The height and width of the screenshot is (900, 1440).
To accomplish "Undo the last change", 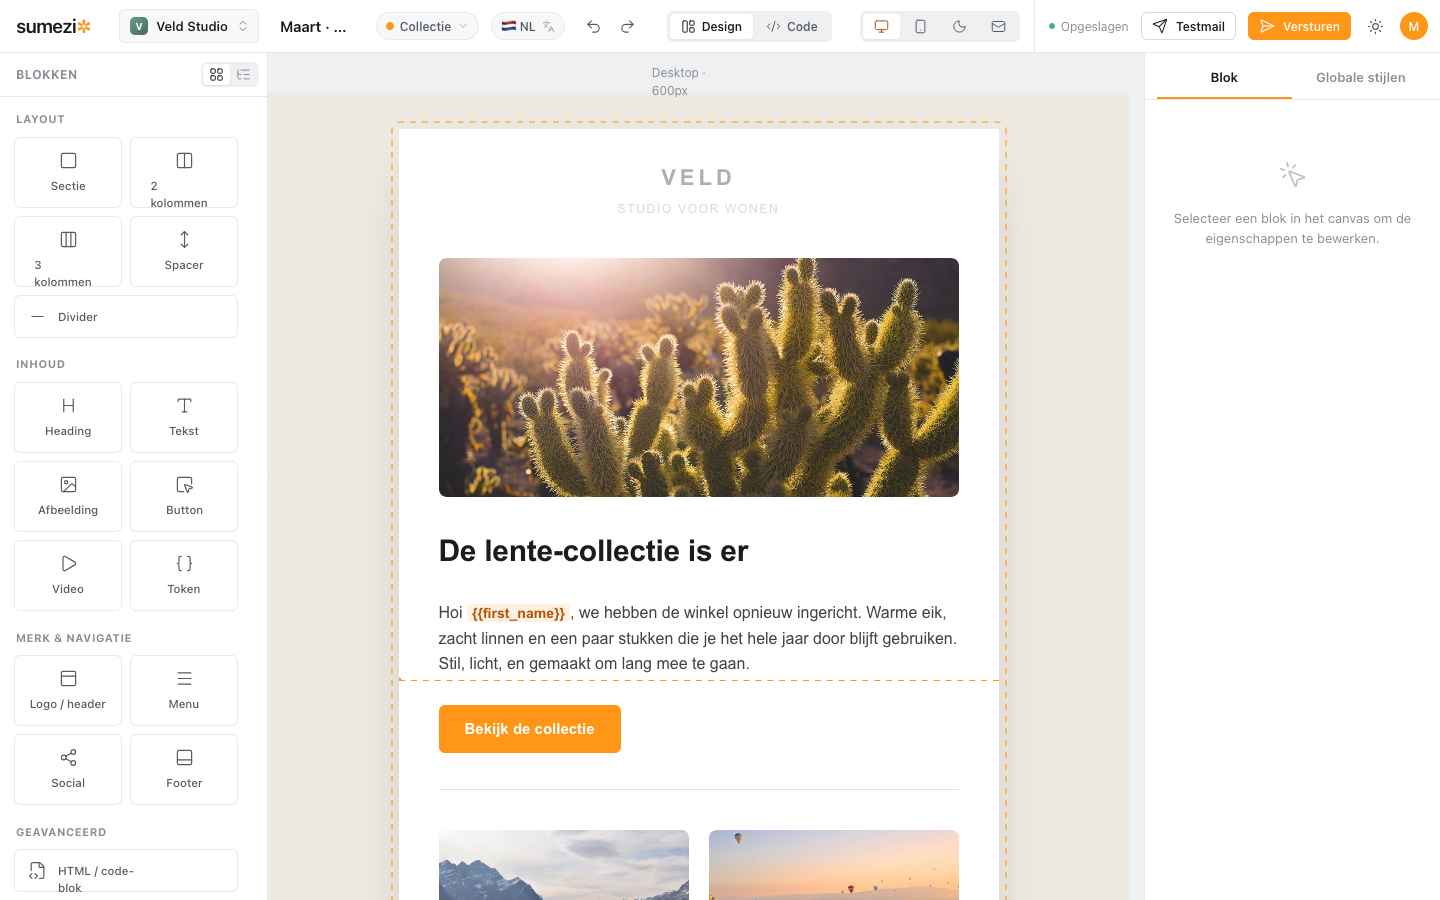I will click(593, 27).
